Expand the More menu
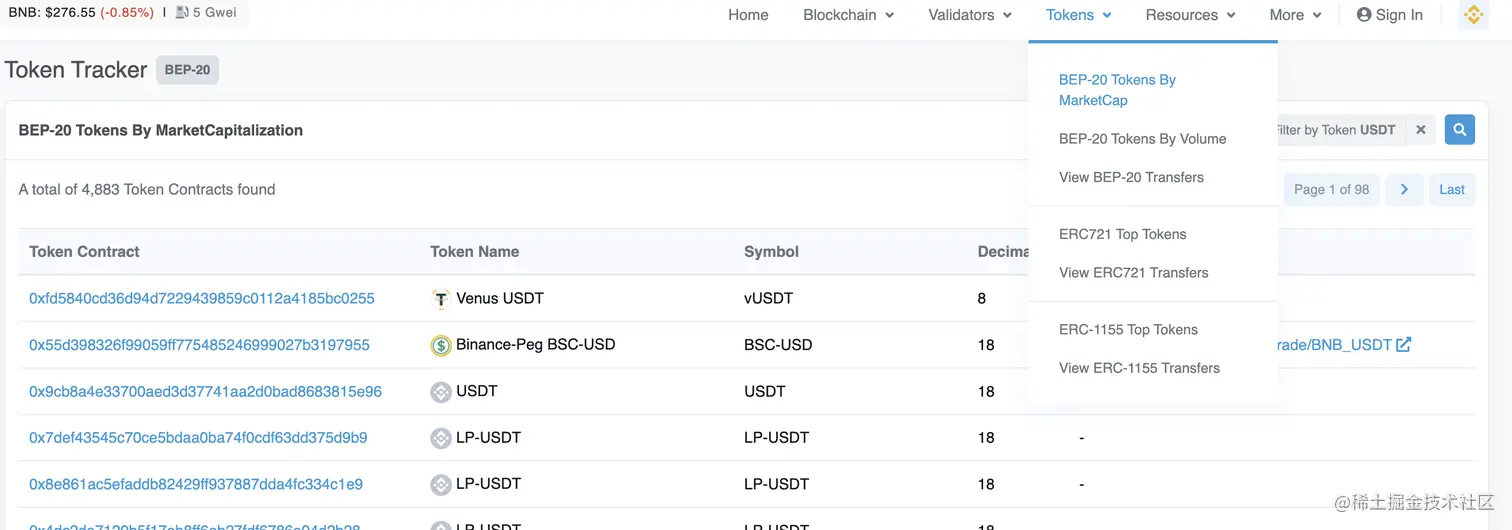This screenshot has width=1512, height=530. (x=1295, y=15)
